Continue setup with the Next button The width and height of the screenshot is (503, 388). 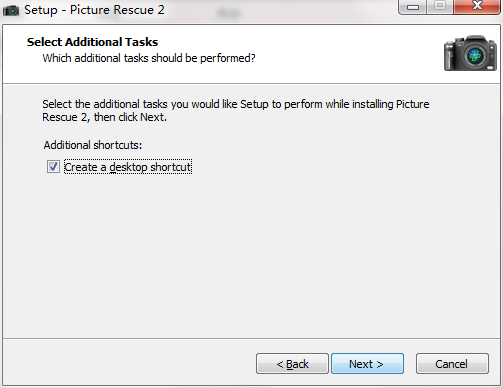pyautogui.click(x=367, y=364)
